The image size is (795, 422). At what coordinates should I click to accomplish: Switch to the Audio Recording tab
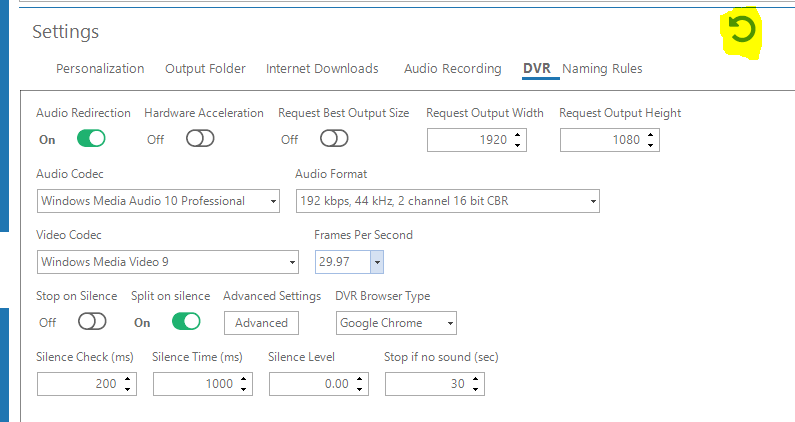pyautogui.click(x=453, y=68)
